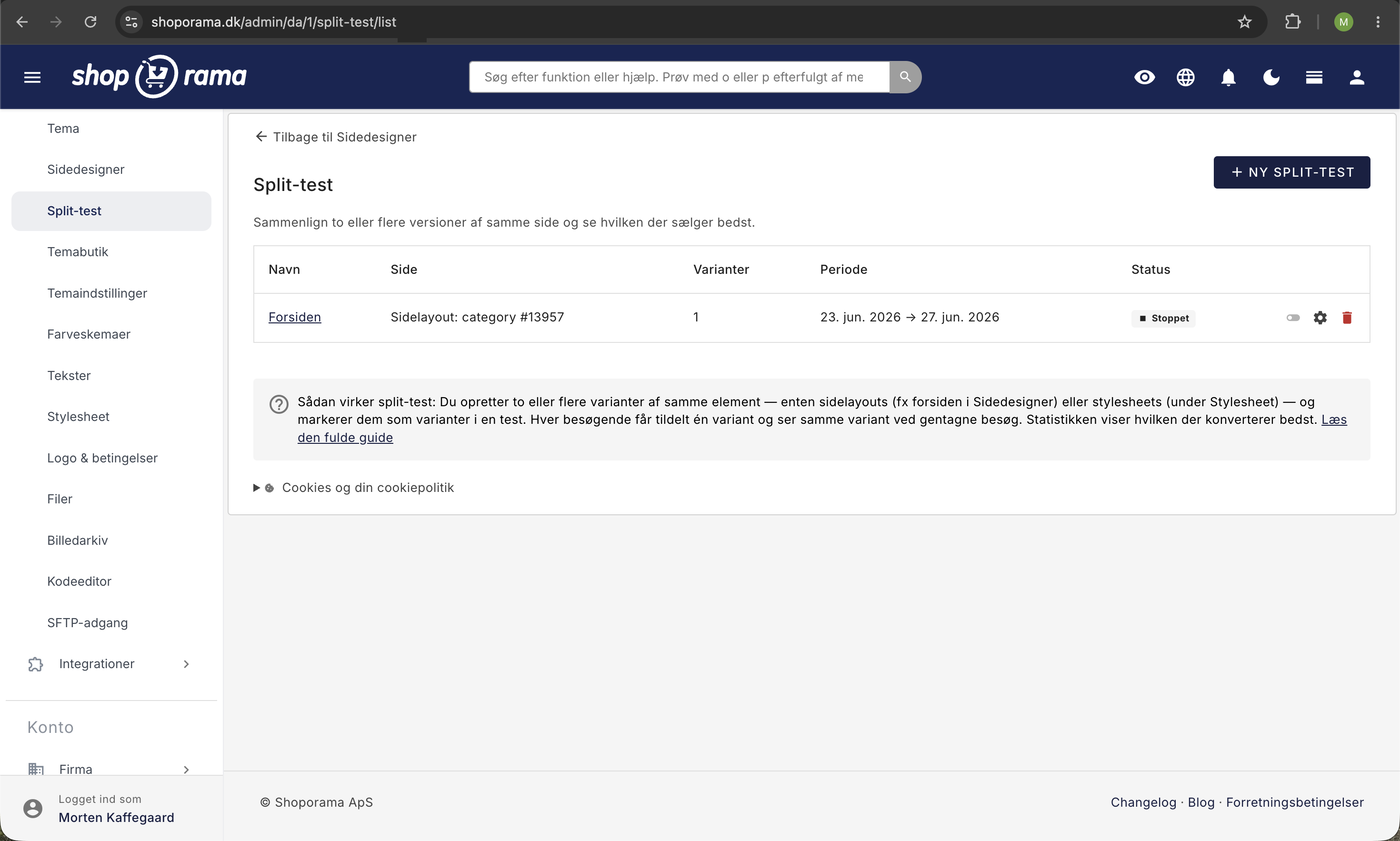
Task: Open Læs den fulde guide link
Action: 822,428
